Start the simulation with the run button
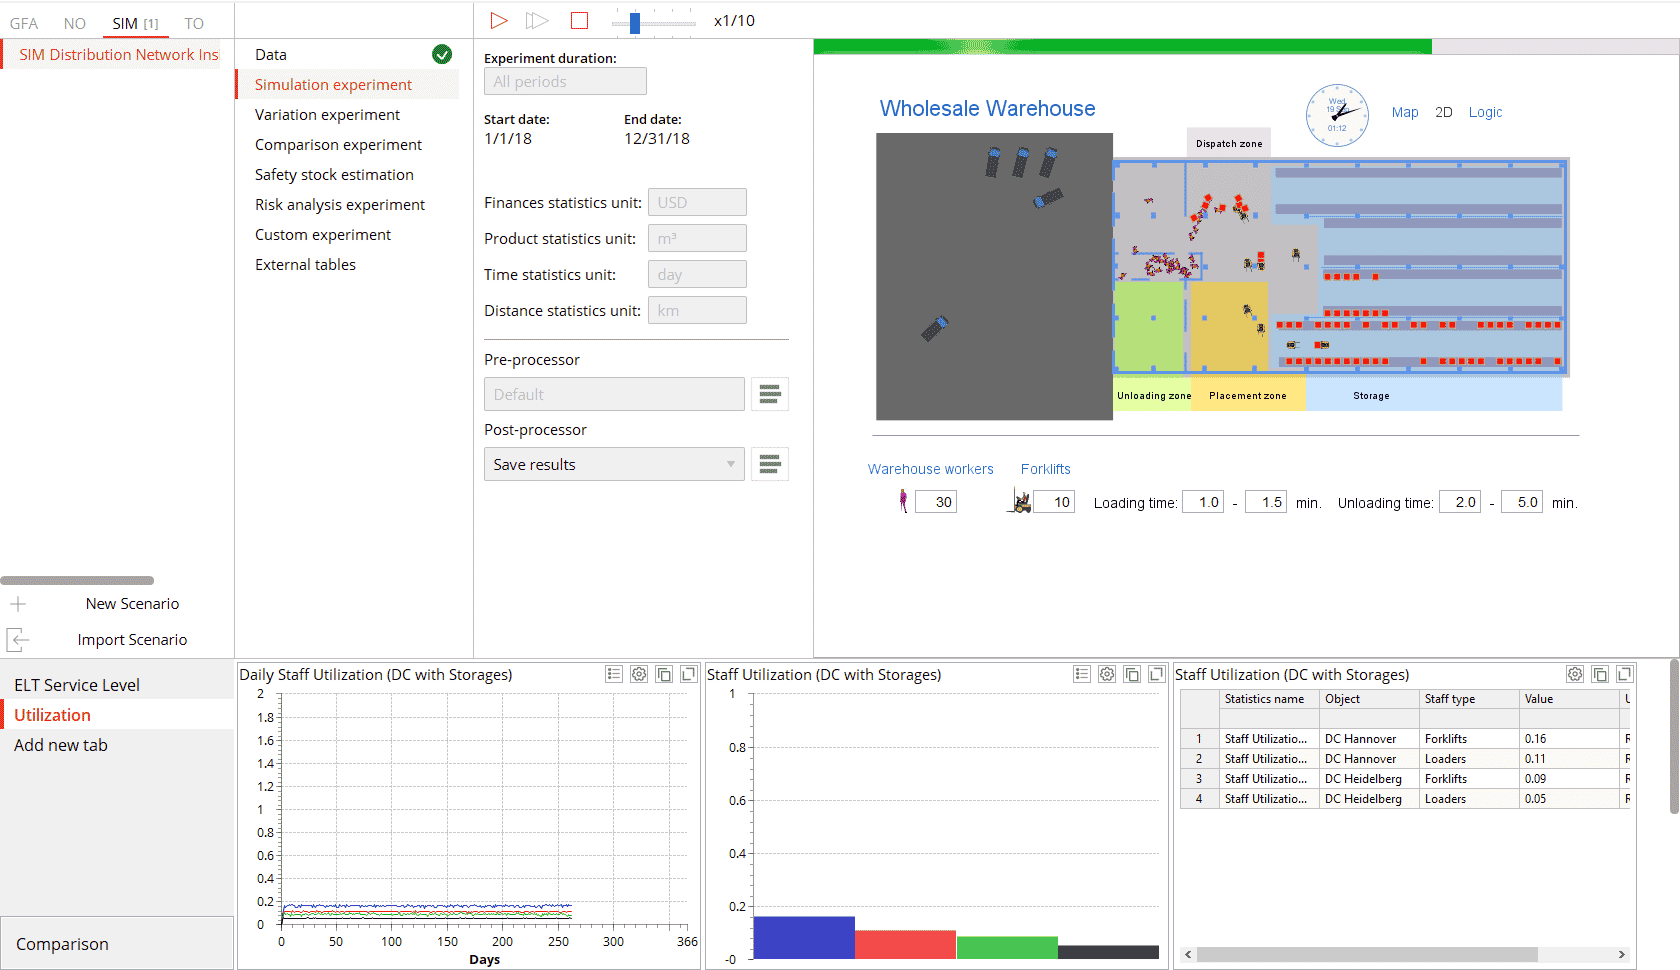The image size is (1680, 970). [x=499, y=20]
